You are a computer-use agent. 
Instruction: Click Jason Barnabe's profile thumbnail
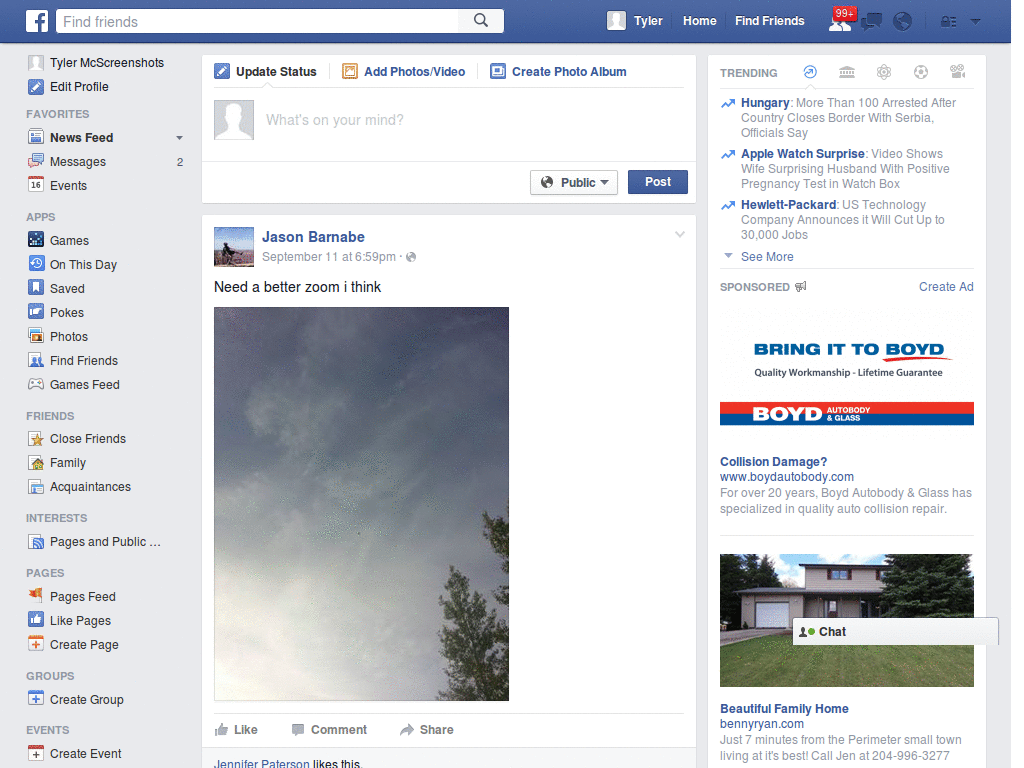pyautogui.click(x=234, y=247)
